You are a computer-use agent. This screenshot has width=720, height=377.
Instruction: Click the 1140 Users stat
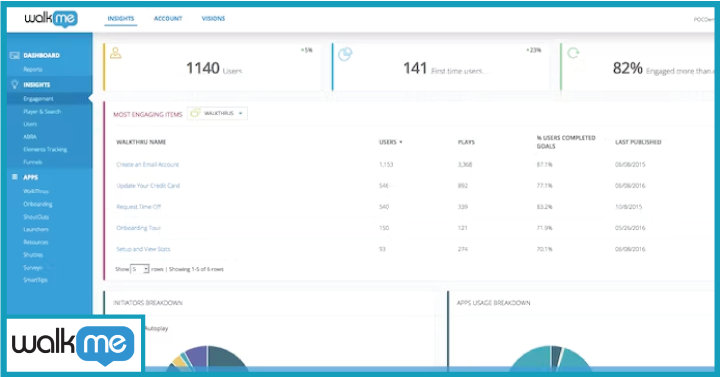click(x=214, y=68)
